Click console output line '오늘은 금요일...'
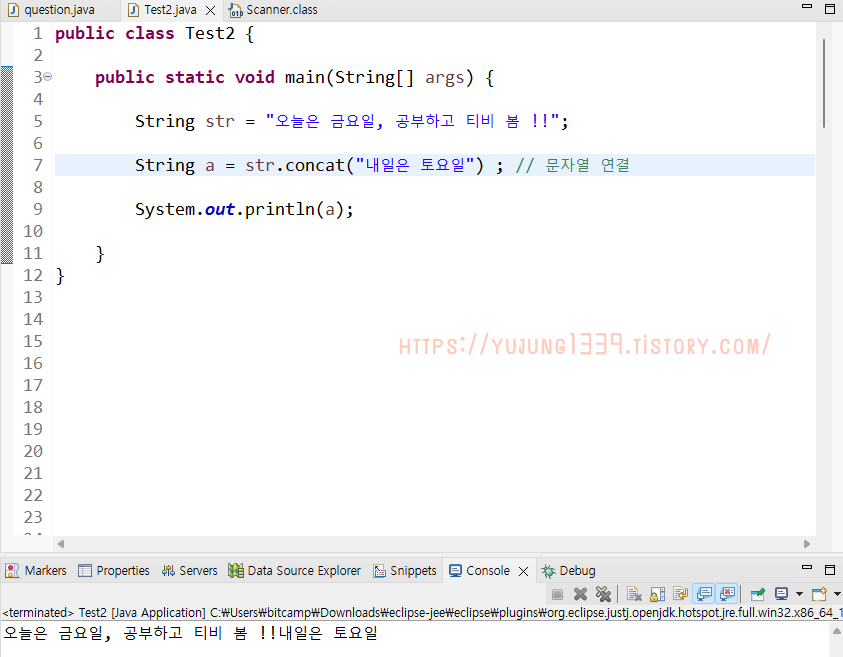Screen dimensions: 843x657 [x=190, y=633]
